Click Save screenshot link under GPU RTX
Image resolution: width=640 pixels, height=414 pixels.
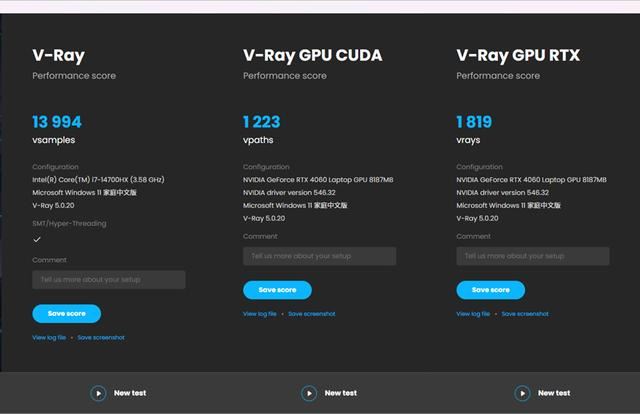[525, 314]
